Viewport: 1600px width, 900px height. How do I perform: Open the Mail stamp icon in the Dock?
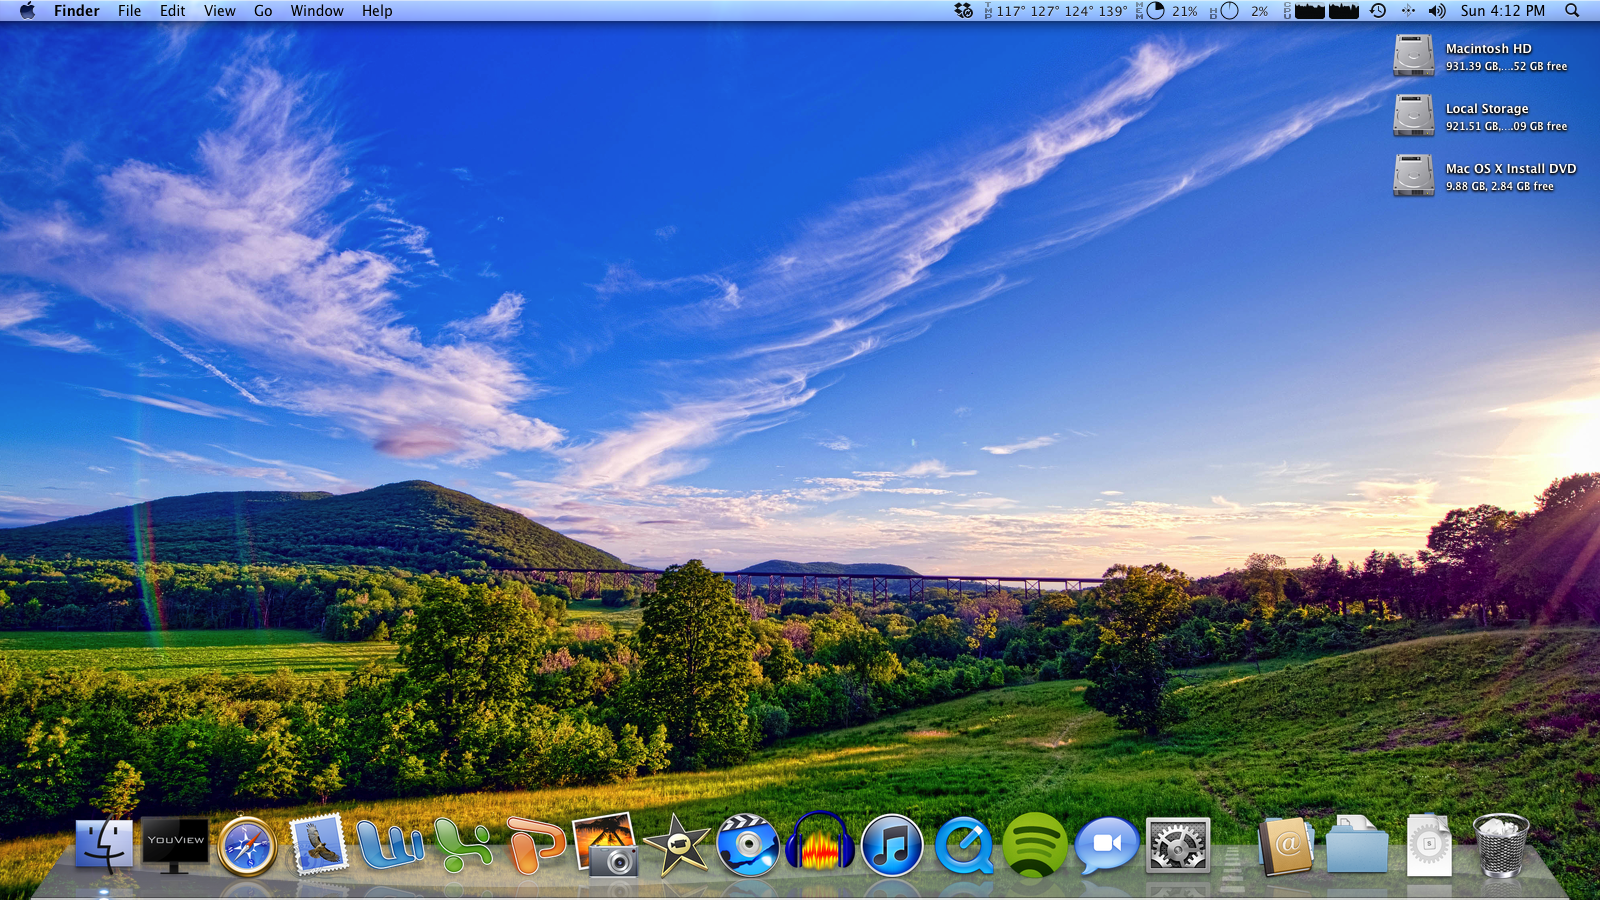318,845
